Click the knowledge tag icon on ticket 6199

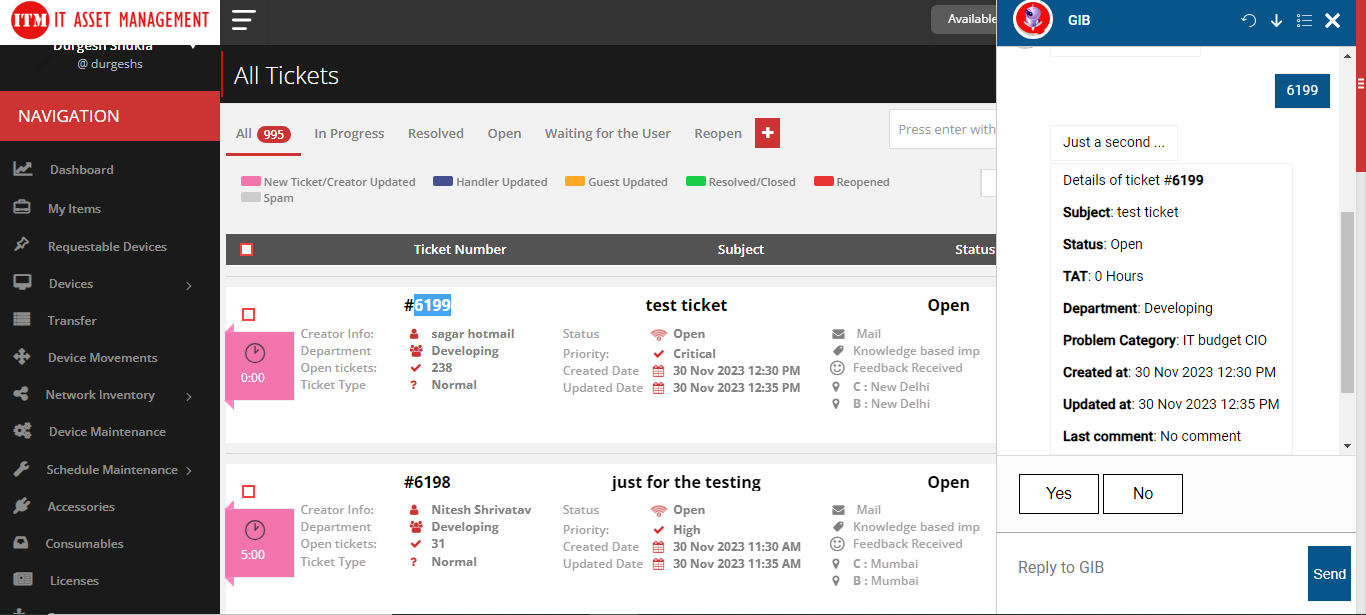click(x=838, y=351)
